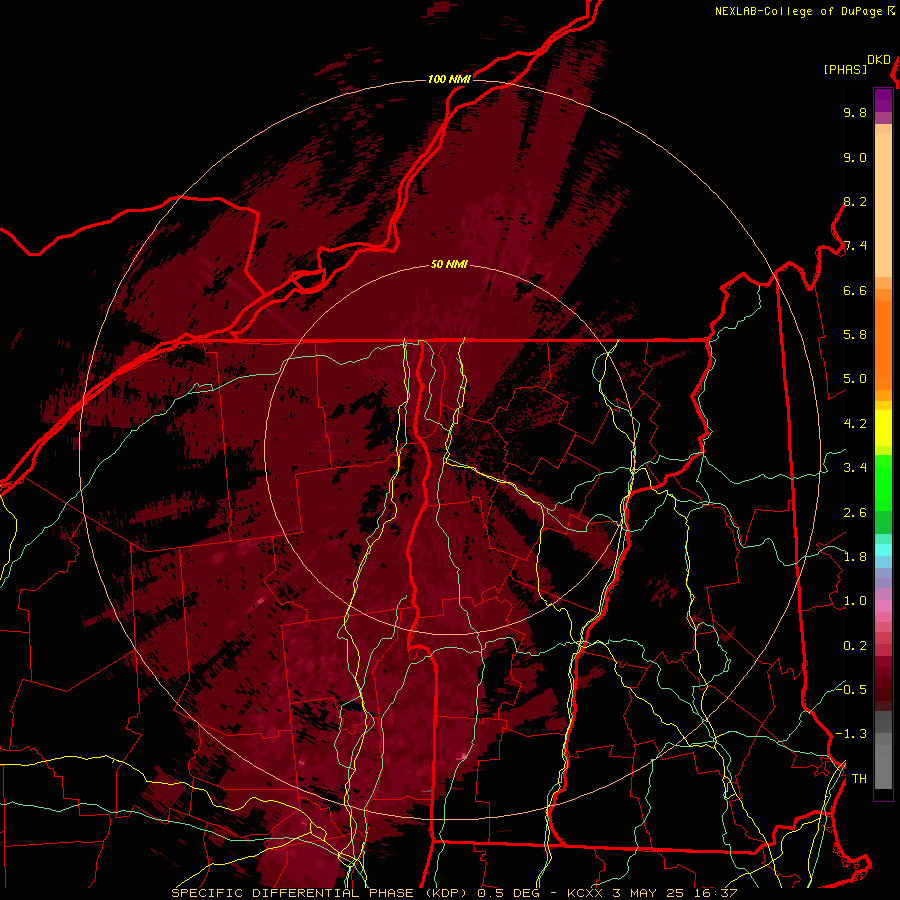Click the 100 NMI range ring label

[x=449, y=79]
